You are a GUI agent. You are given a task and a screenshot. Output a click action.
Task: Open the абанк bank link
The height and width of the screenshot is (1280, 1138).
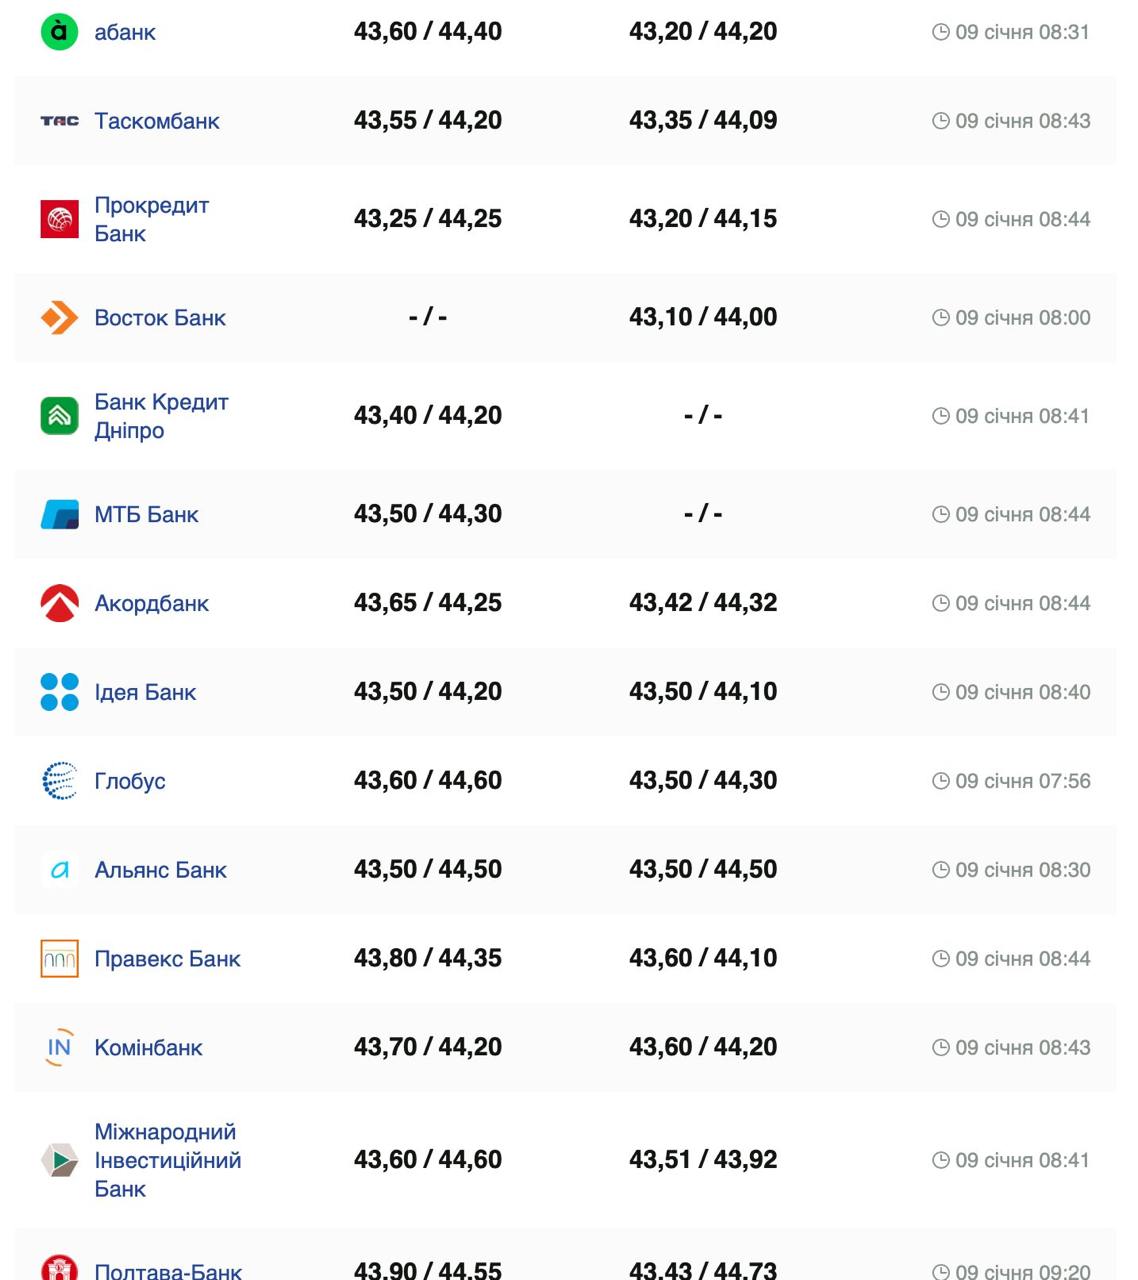125,32
